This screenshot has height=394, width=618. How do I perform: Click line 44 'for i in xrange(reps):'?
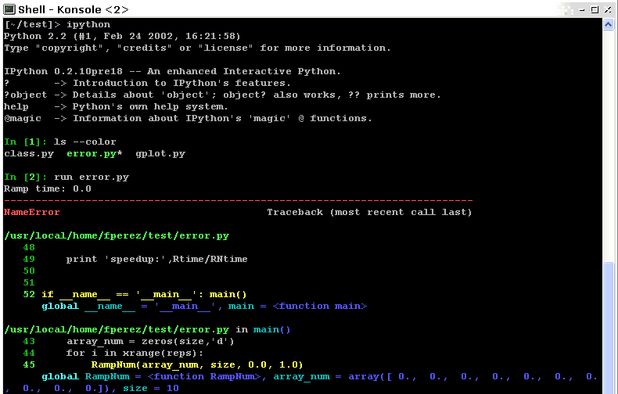click(135, 353)
